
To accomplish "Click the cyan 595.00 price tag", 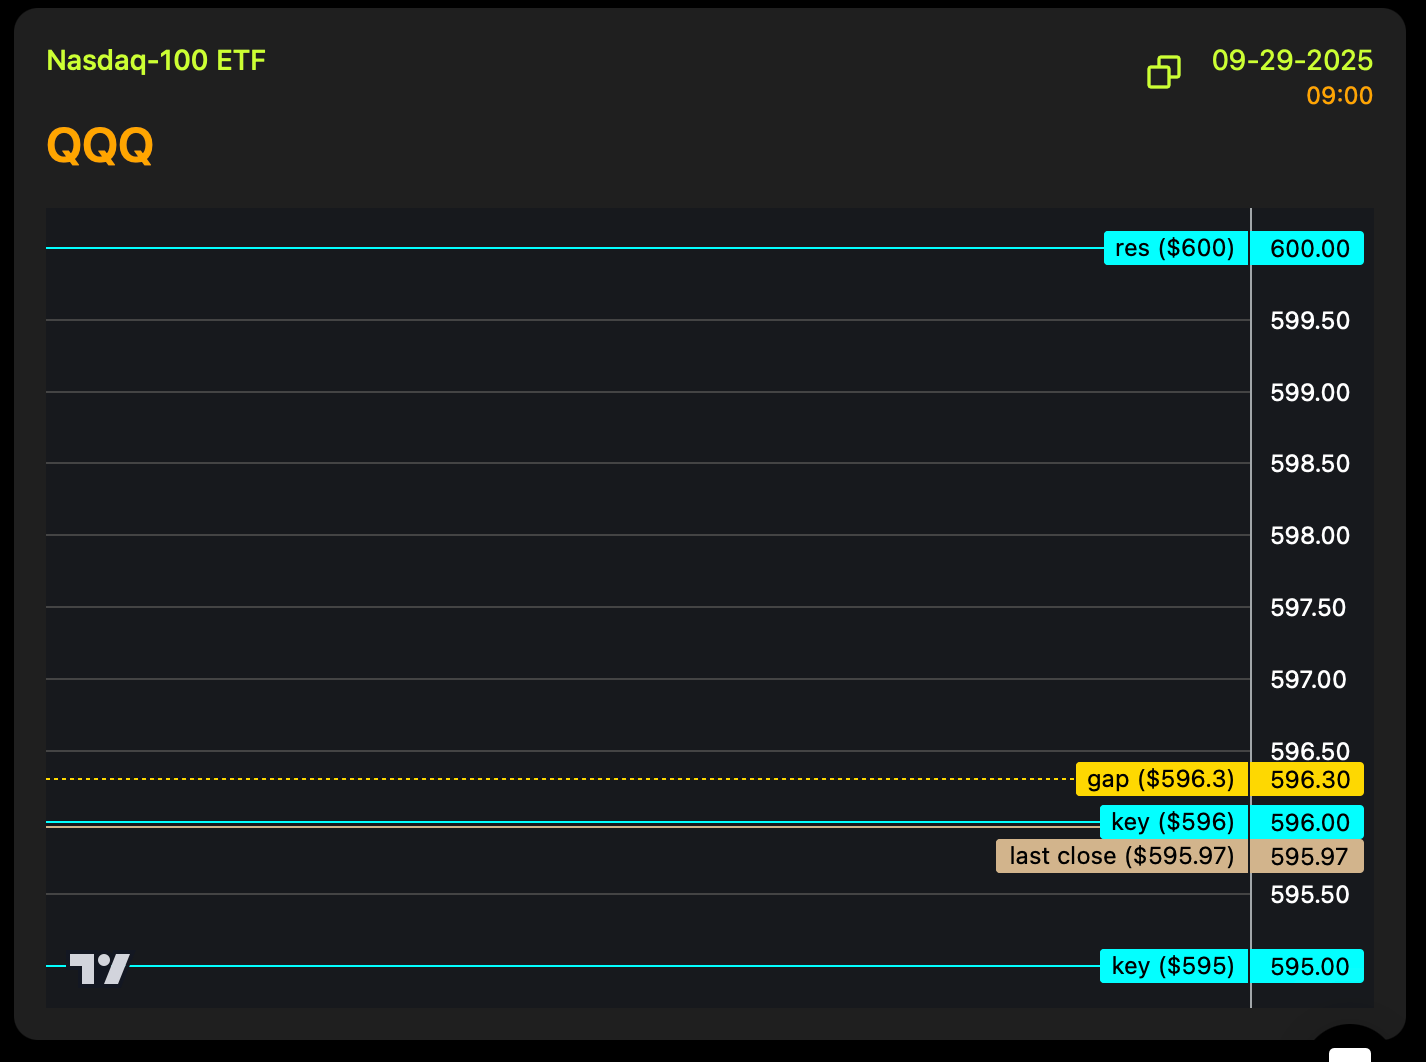I will 1309,967.
